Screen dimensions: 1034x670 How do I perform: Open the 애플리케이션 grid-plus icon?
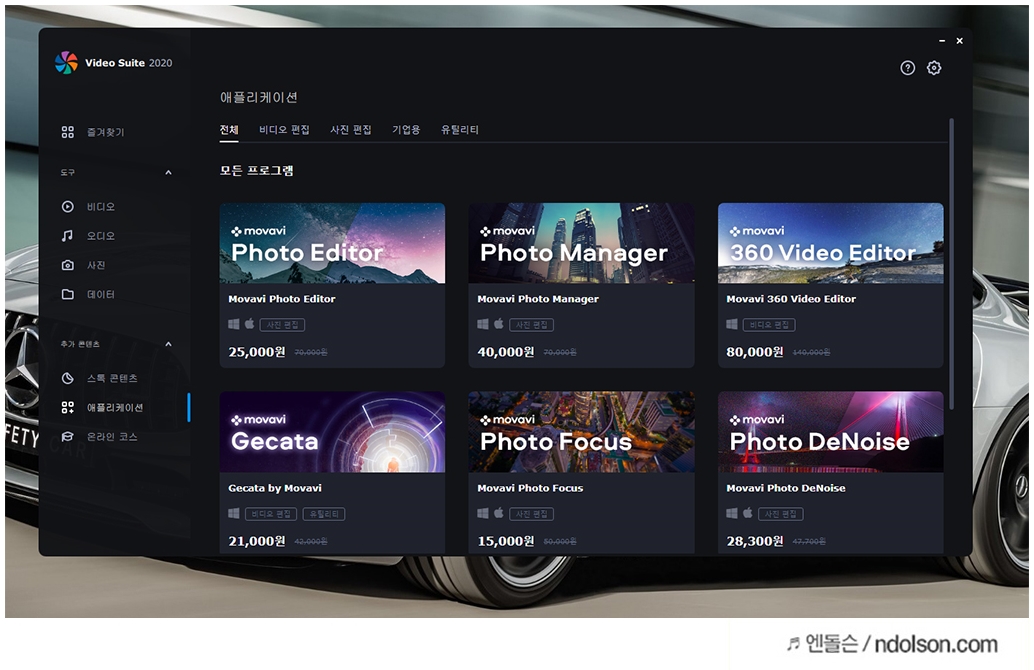(x=67, y=408)
